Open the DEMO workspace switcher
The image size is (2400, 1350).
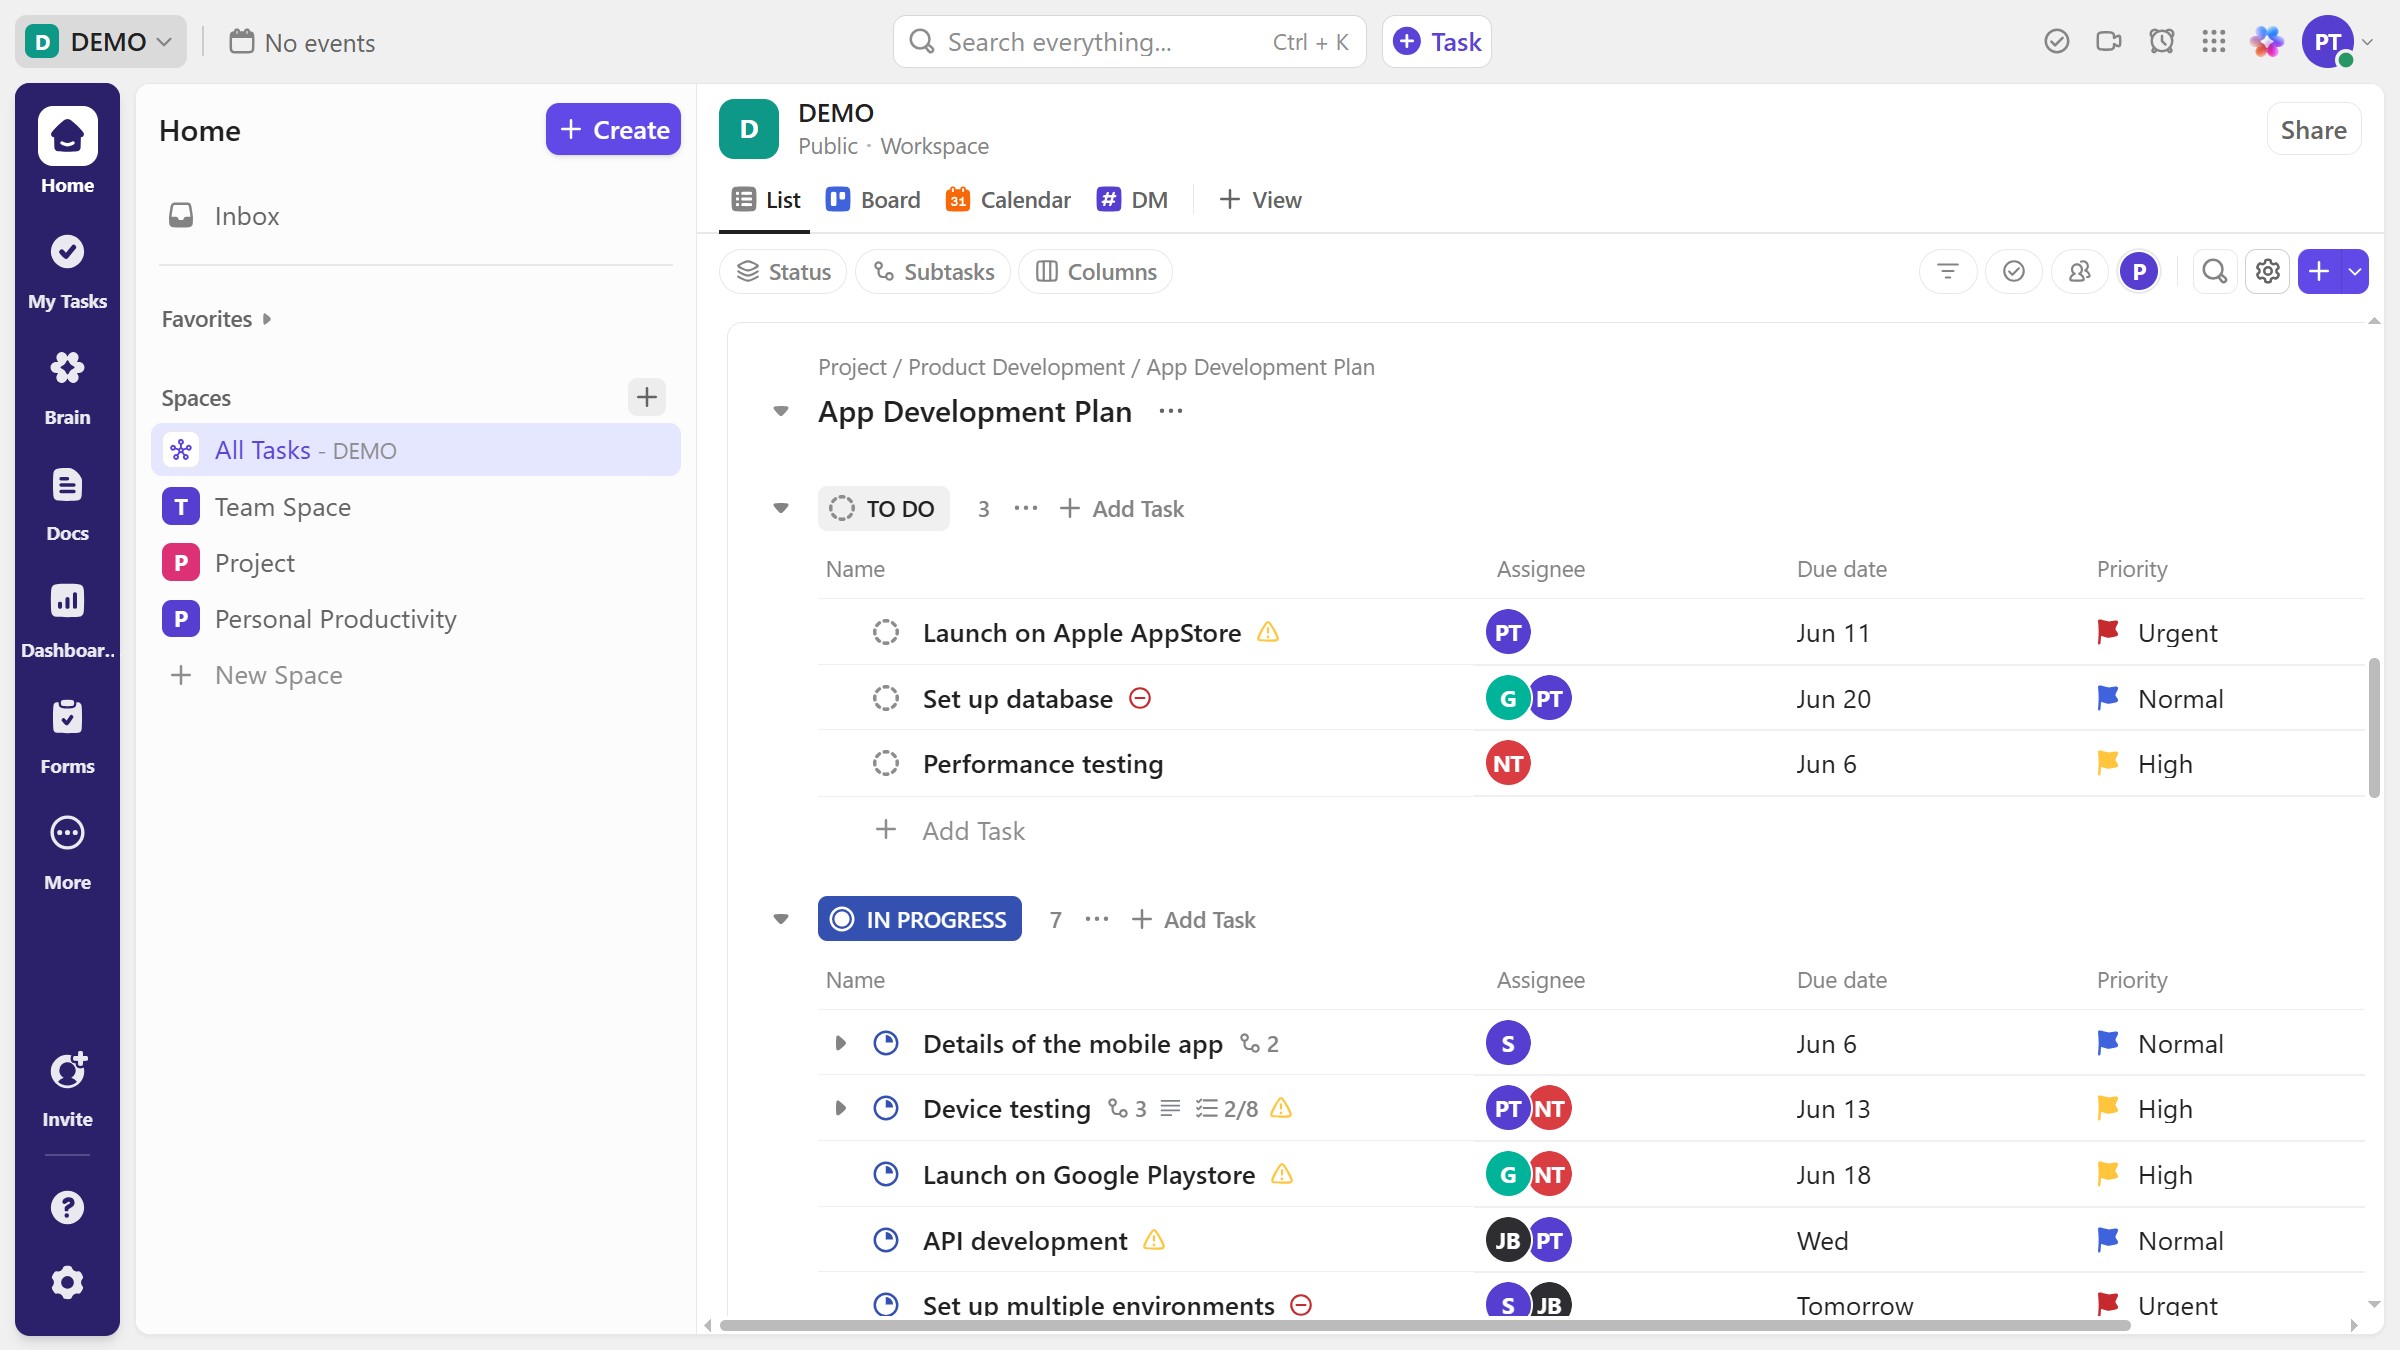(x=100, y=41)
